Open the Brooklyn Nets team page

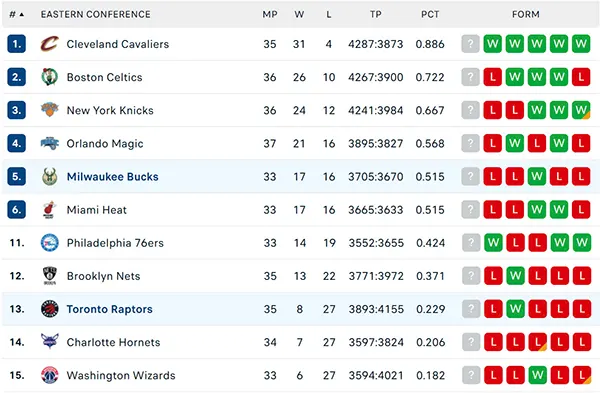point(103,276)
